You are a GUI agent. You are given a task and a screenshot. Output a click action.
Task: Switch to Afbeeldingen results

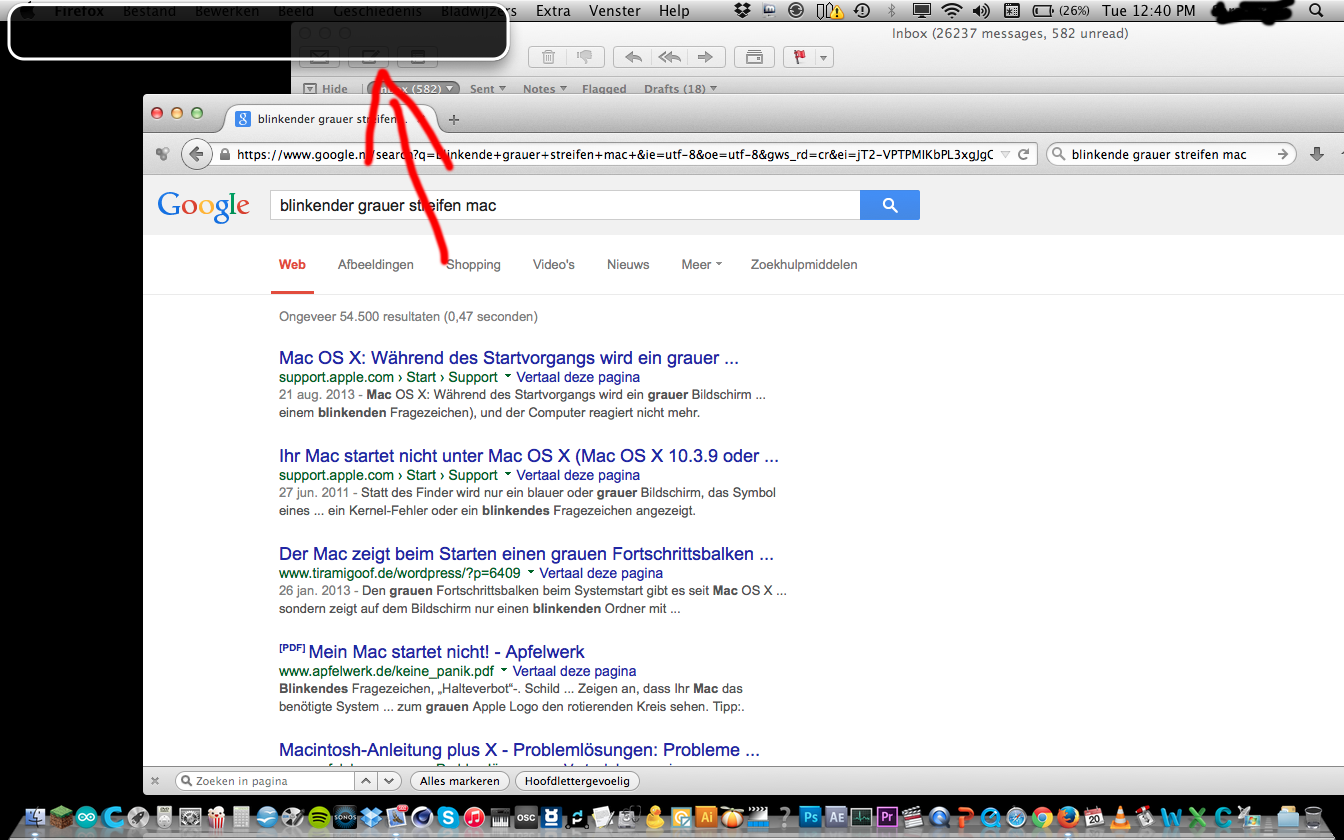pos(376,265)
